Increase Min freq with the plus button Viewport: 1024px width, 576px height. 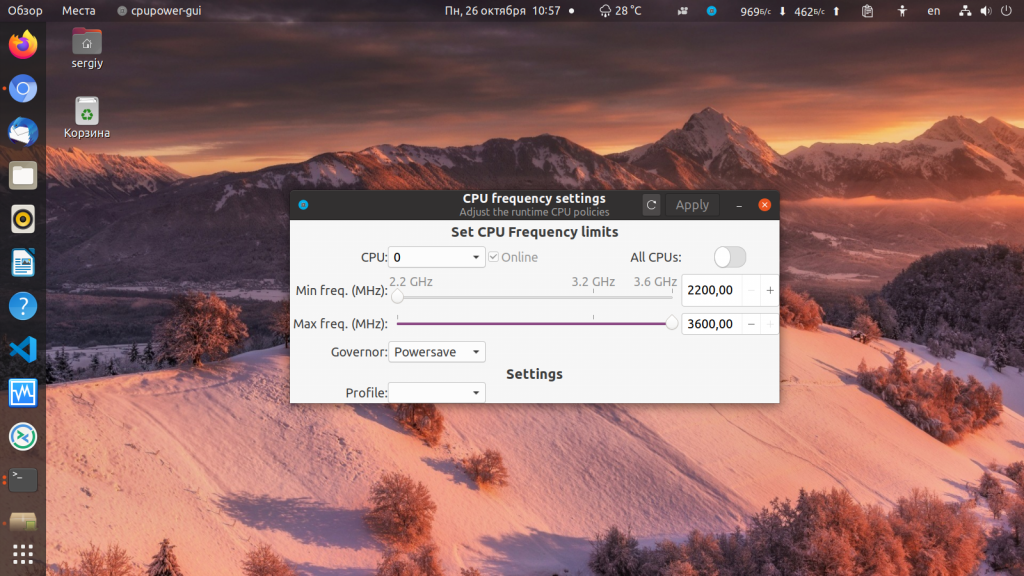[x=770, y=291]
